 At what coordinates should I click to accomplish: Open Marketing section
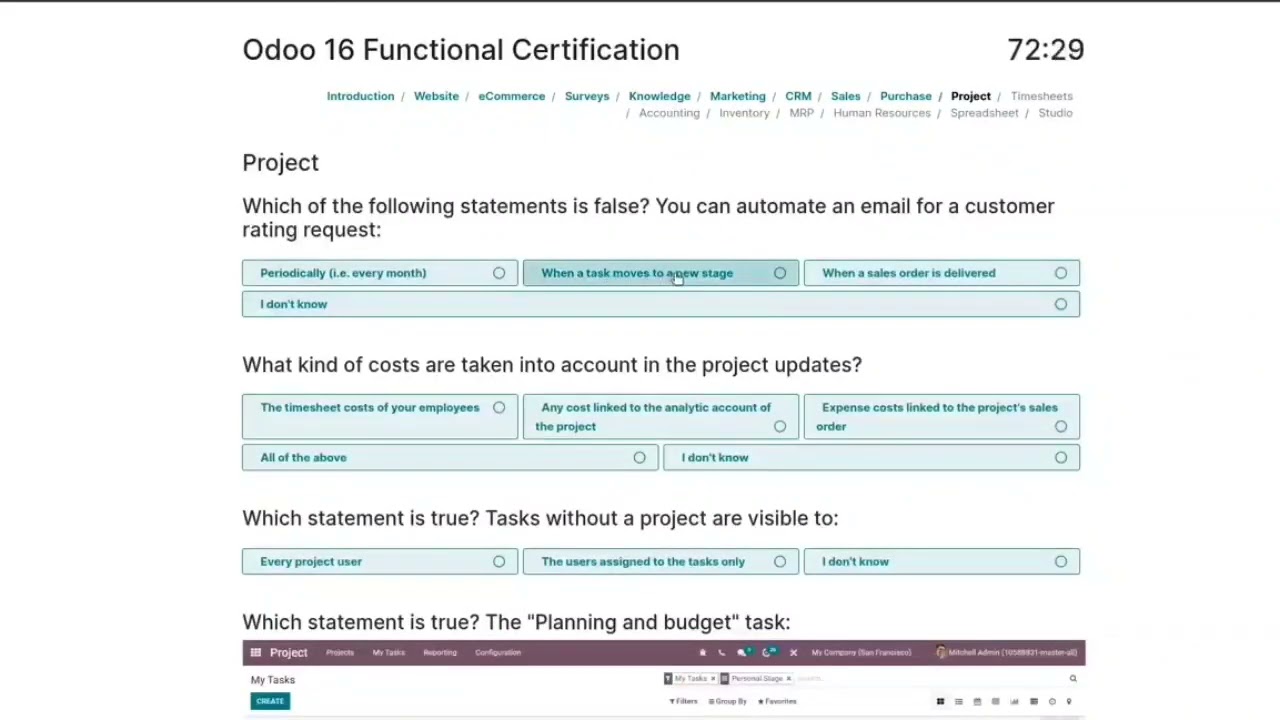pyautogui.click(x=737, y=96)
